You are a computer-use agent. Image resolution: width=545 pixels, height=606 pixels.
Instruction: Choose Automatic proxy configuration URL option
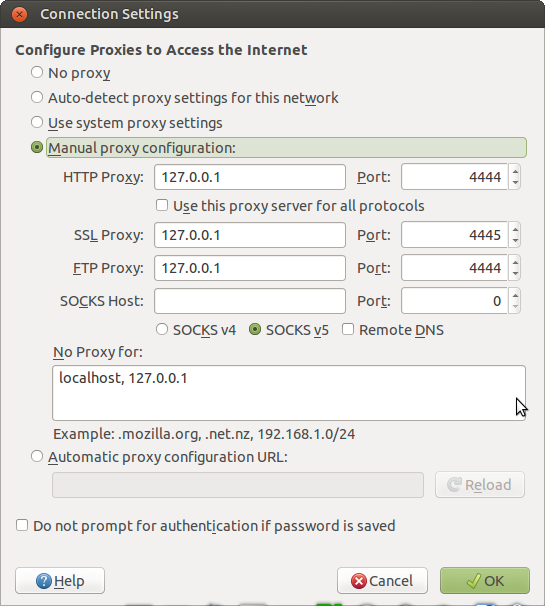(37, 456)
